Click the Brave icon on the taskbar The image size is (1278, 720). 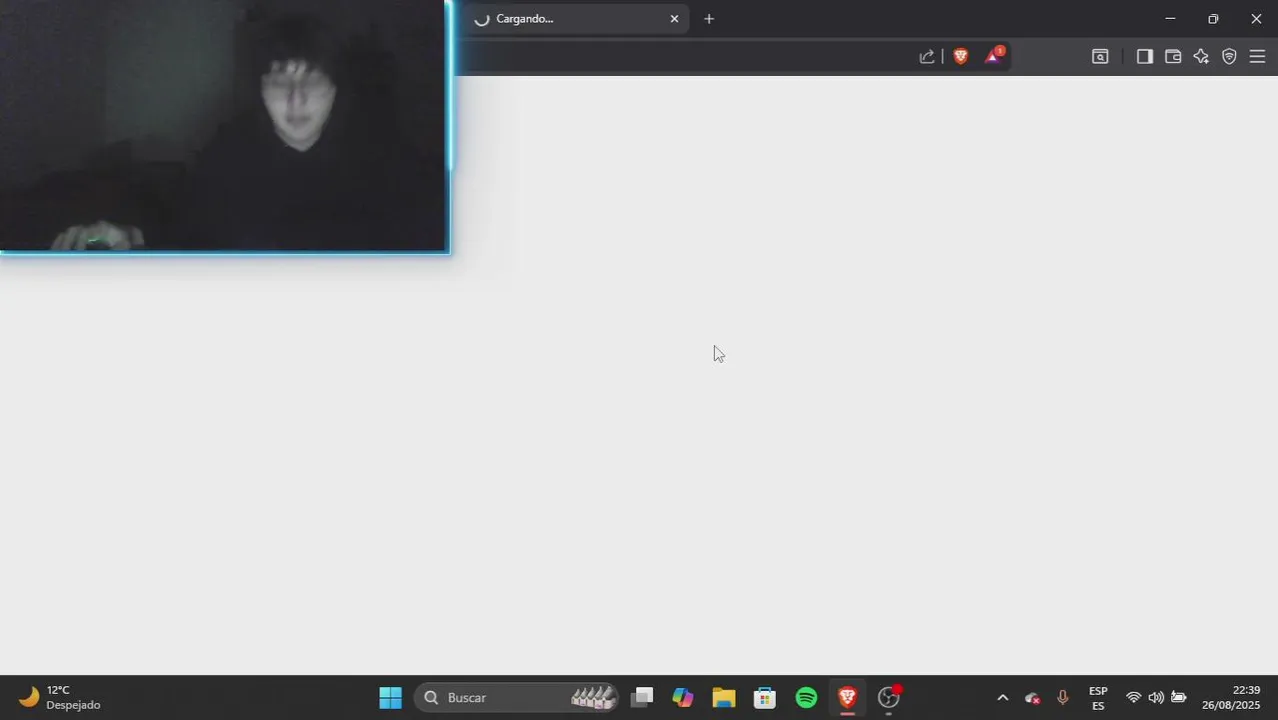tap(847, 698)
